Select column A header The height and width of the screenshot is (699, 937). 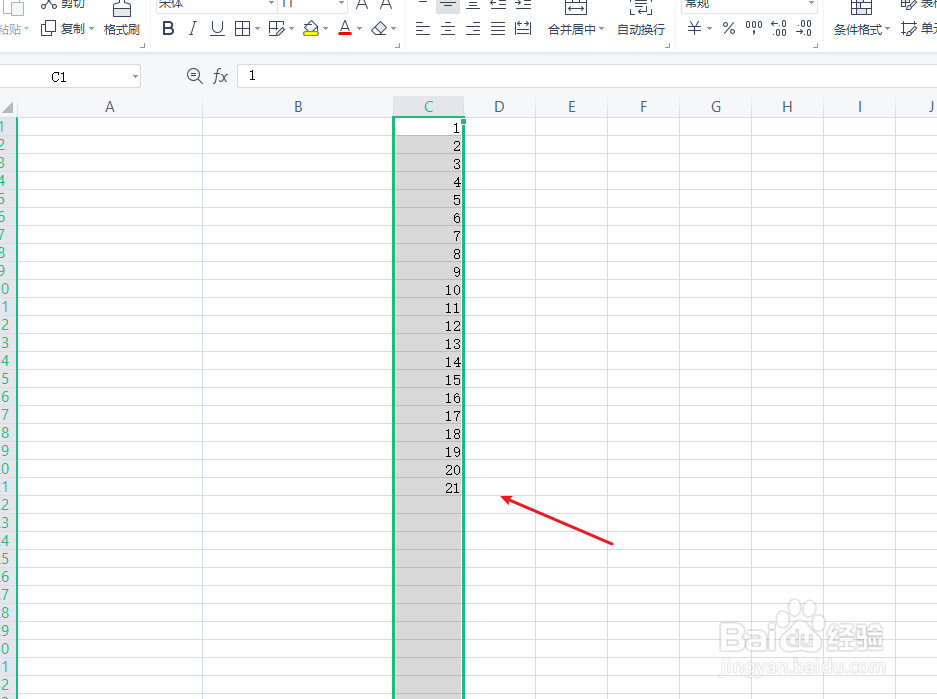110,107
